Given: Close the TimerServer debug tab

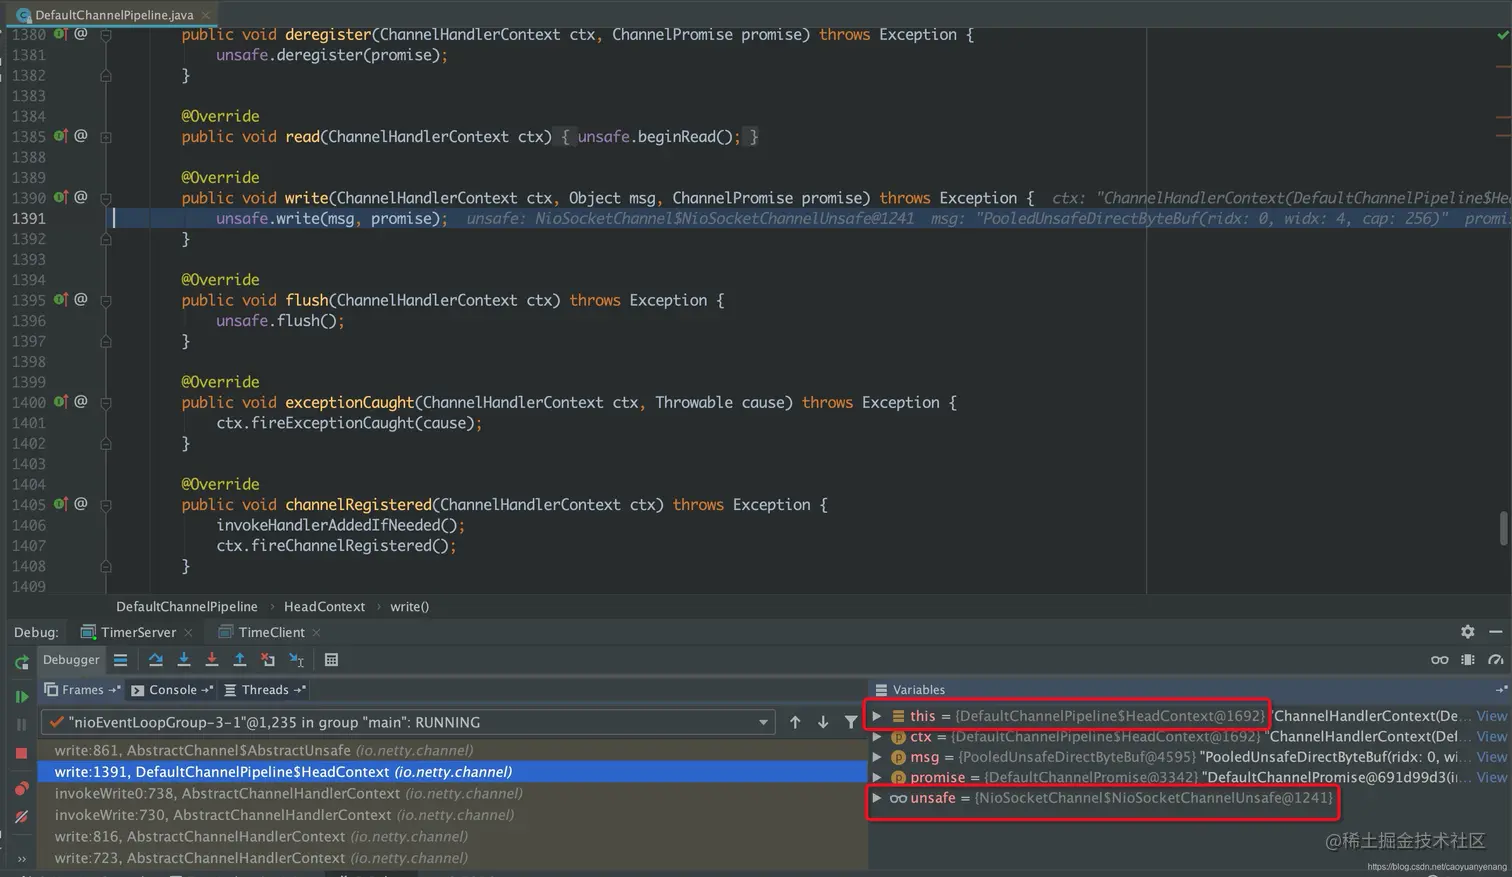Looking at the screenshot, I should (188, 632).
